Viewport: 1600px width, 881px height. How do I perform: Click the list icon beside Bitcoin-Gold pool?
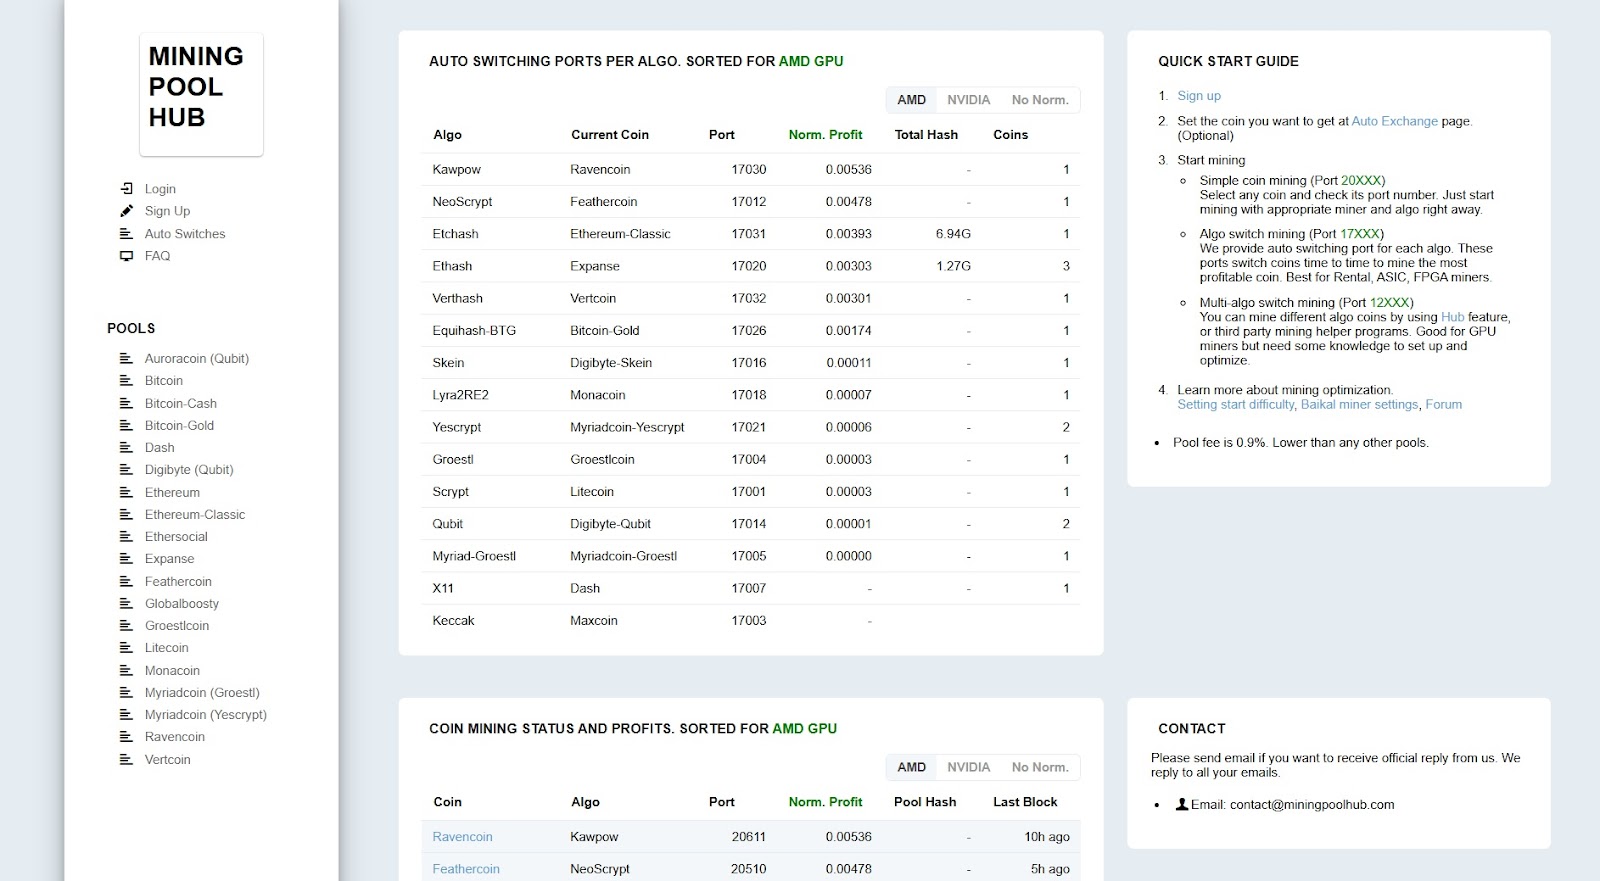click(126, 425)
